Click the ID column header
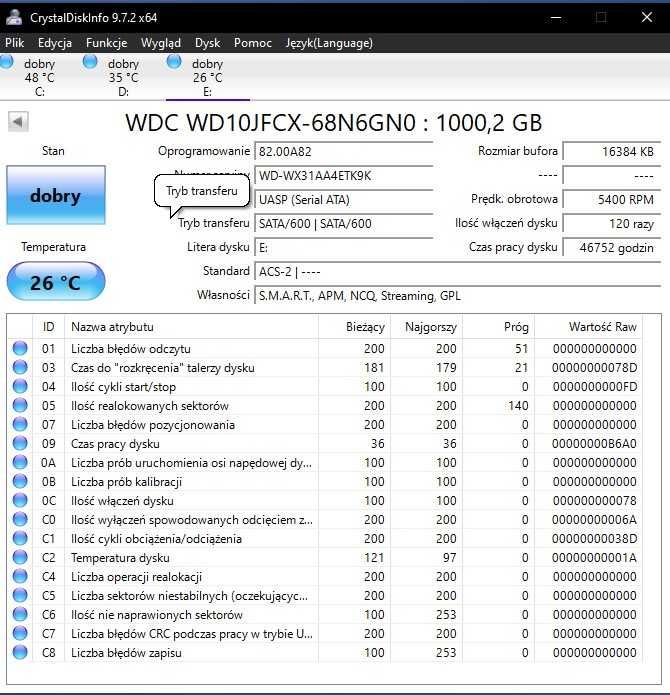This screenshot has width=670, height=695. [x=49, y=327]
